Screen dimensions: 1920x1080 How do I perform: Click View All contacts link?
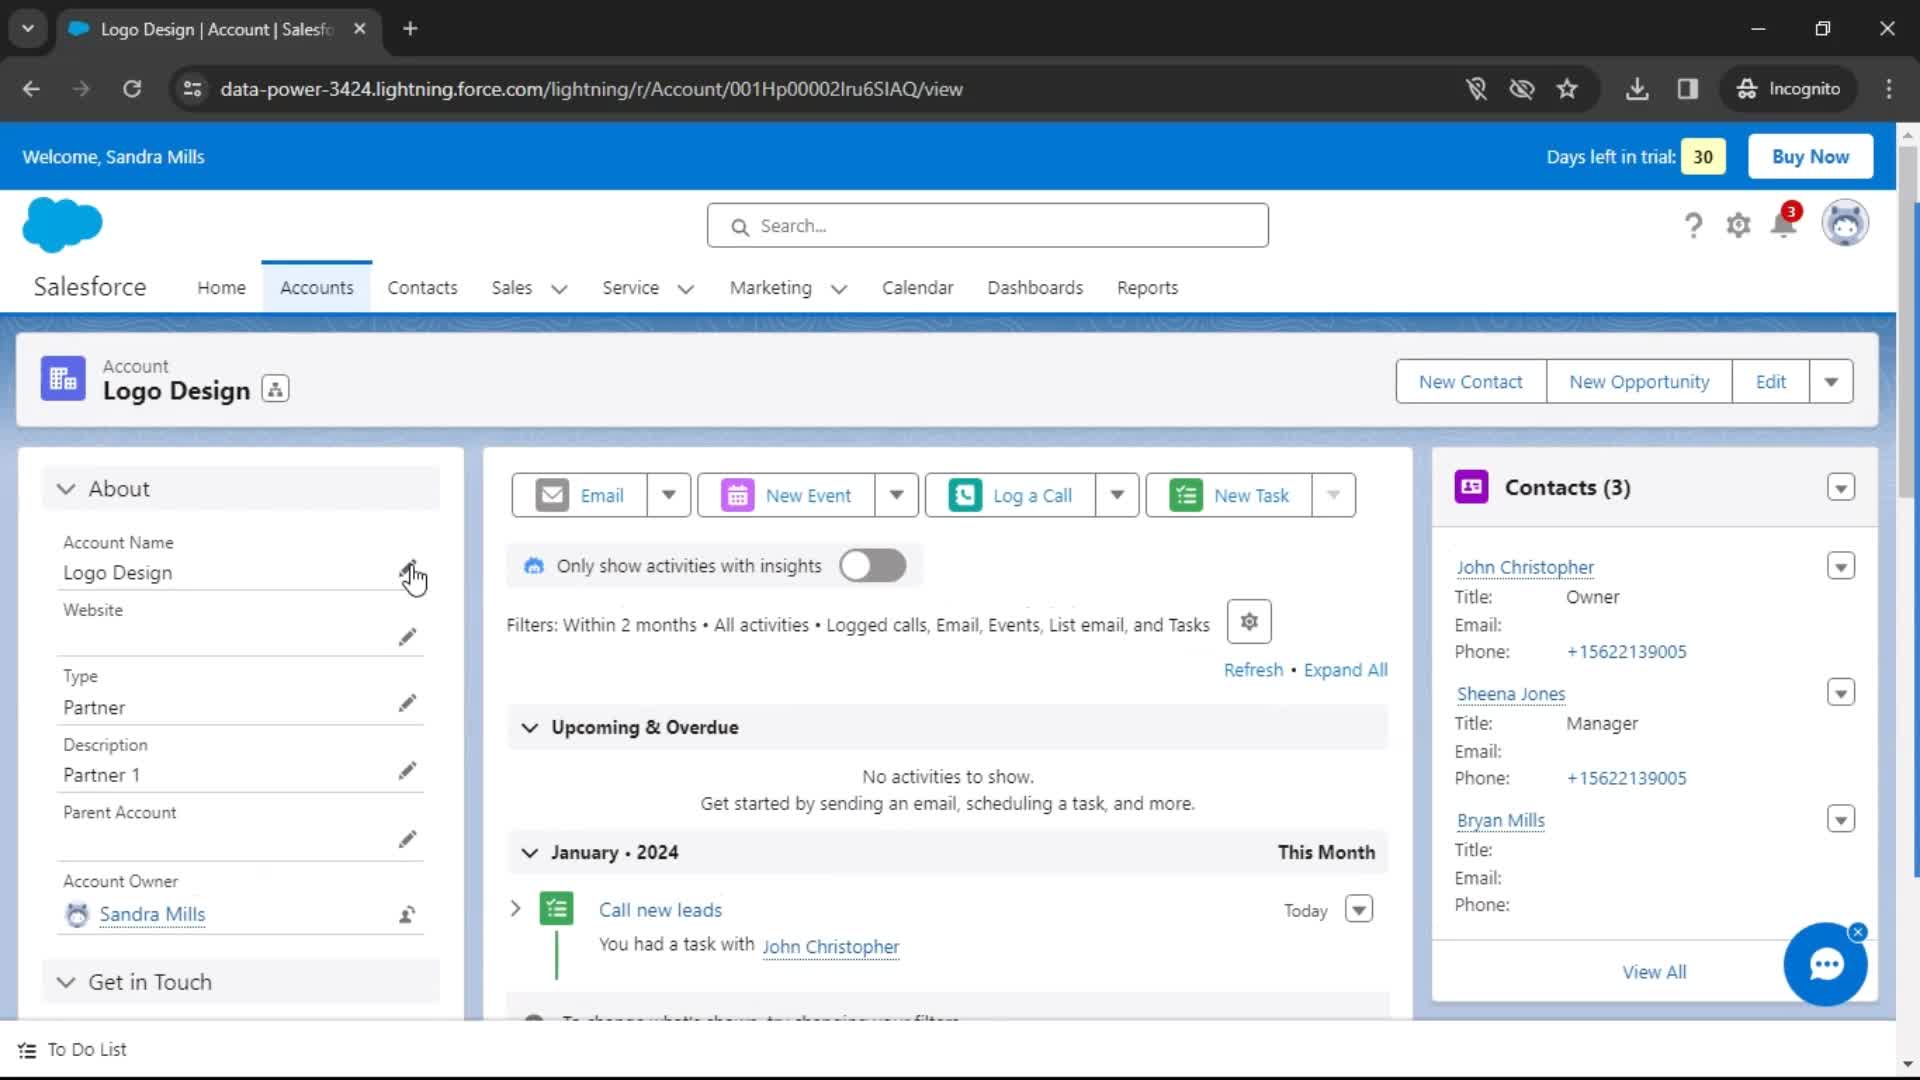point(1653,970)
